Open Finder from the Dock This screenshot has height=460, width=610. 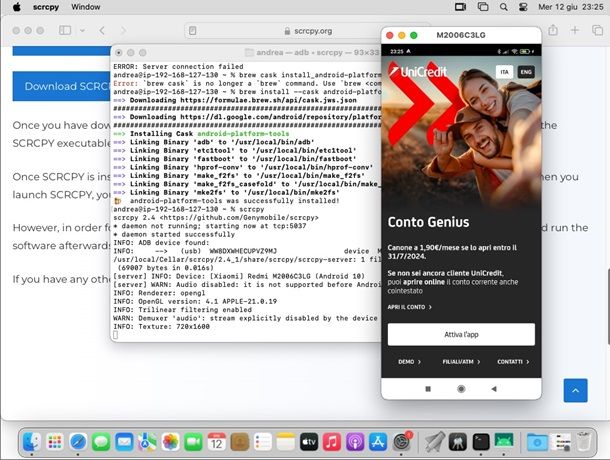point(32,442)
